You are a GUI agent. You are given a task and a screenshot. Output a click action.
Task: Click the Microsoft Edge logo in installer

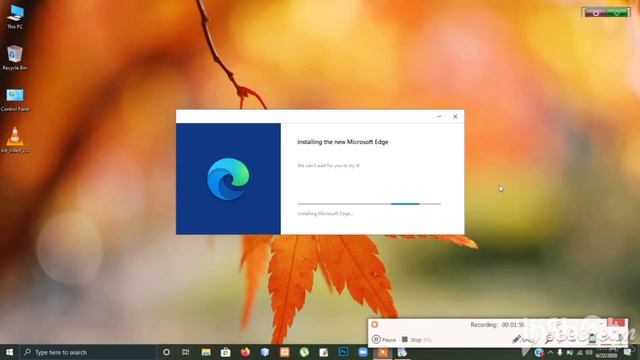click(x=228, y=179)
